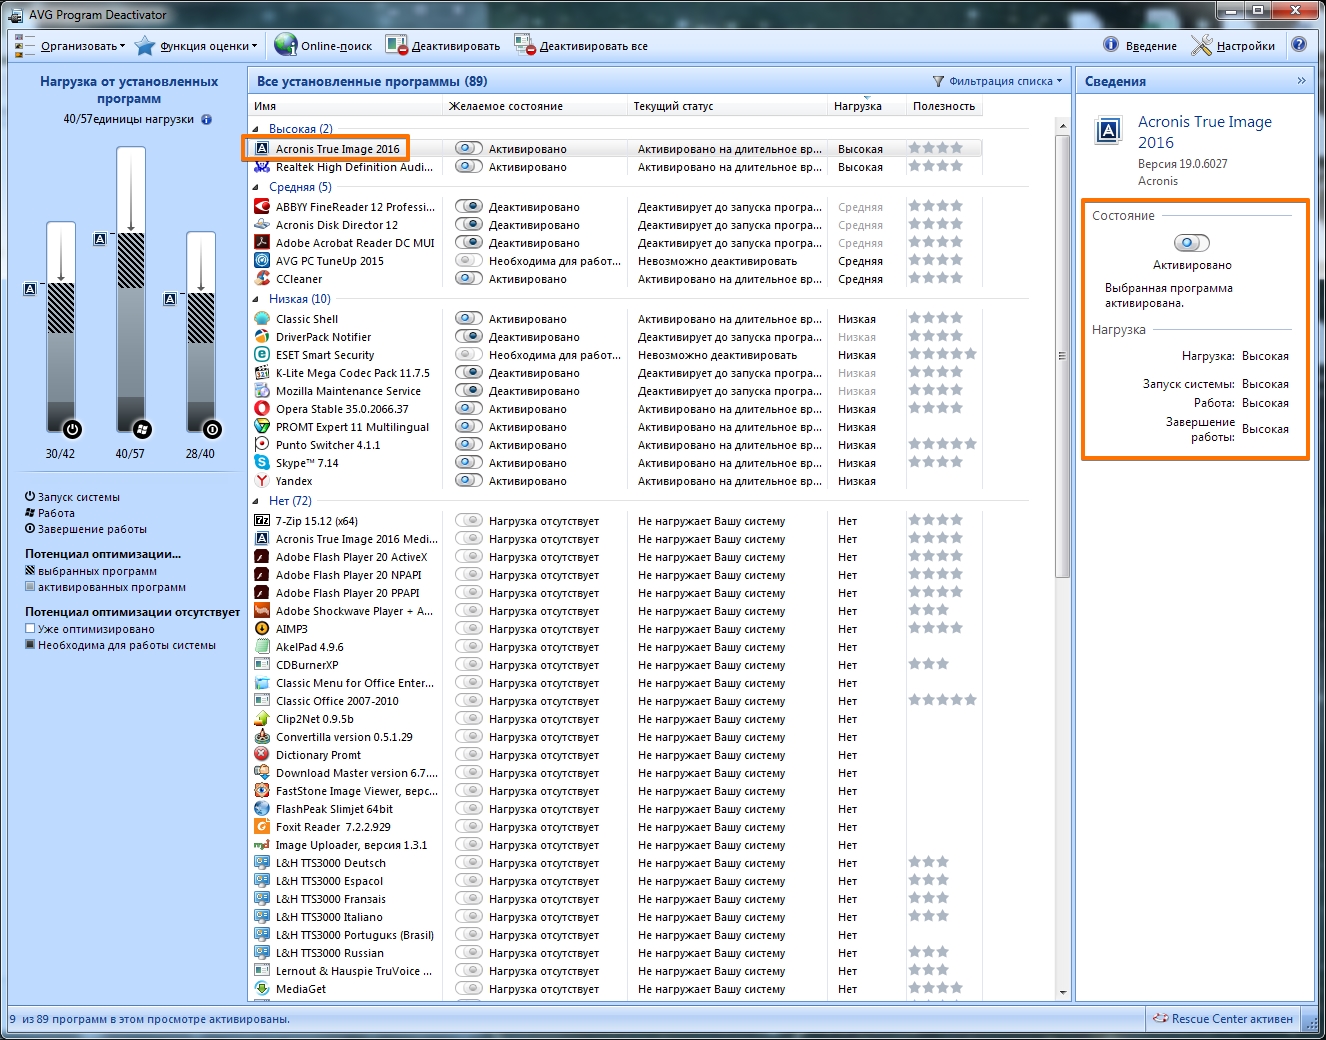
Task: Toggle ABBYY FineReader 12 activation switch
Action: pos(468,207)
